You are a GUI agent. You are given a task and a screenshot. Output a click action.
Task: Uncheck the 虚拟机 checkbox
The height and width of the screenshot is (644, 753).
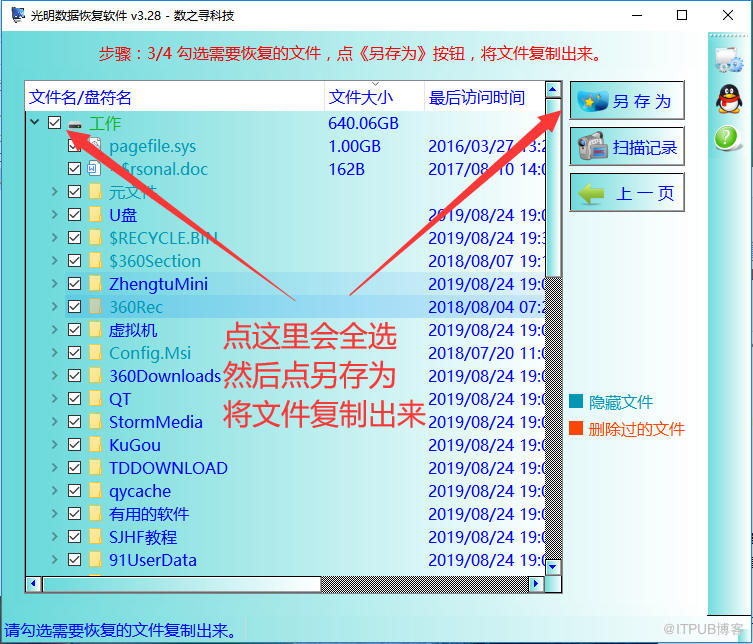click(74, 329)
